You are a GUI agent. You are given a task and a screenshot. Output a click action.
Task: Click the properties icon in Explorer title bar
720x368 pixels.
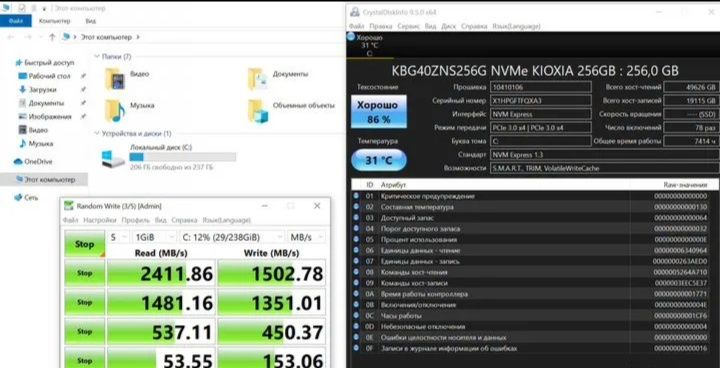[x=22, y=8]
